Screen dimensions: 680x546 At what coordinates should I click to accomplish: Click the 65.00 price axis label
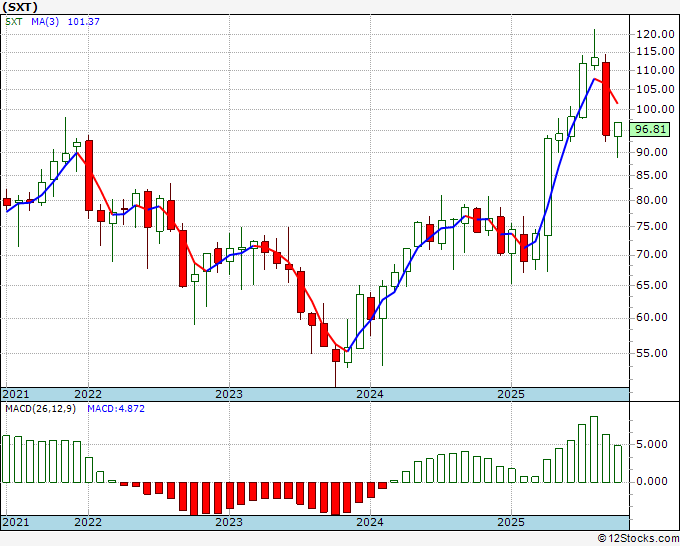[x=651, y=285]
